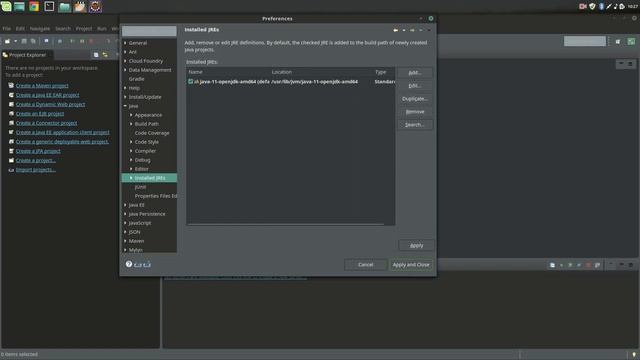Go back in preferences page history
The image size is (640, 360).
(396, 30)
